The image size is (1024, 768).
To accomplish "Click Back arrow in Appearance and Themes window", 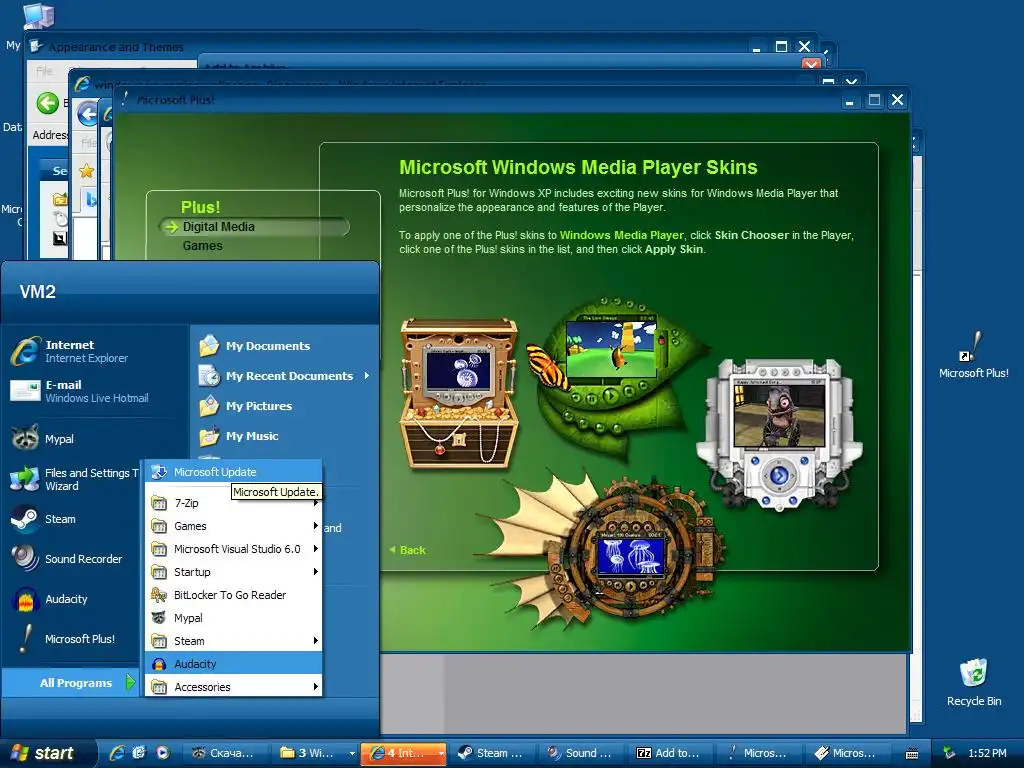I will pos(47,103).
